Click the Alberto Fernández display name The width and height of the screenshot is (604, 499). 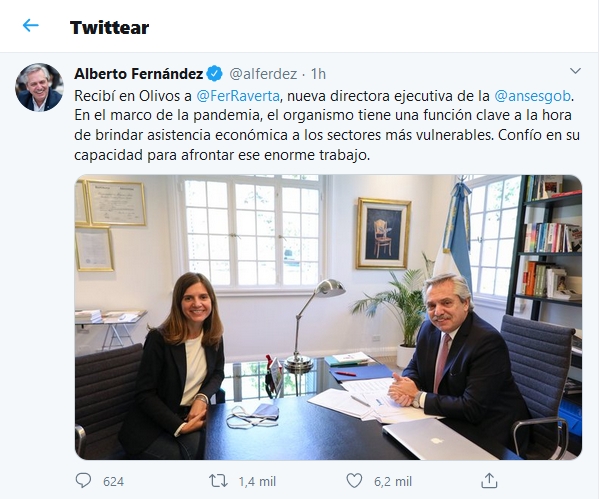[x=139, y=74]
